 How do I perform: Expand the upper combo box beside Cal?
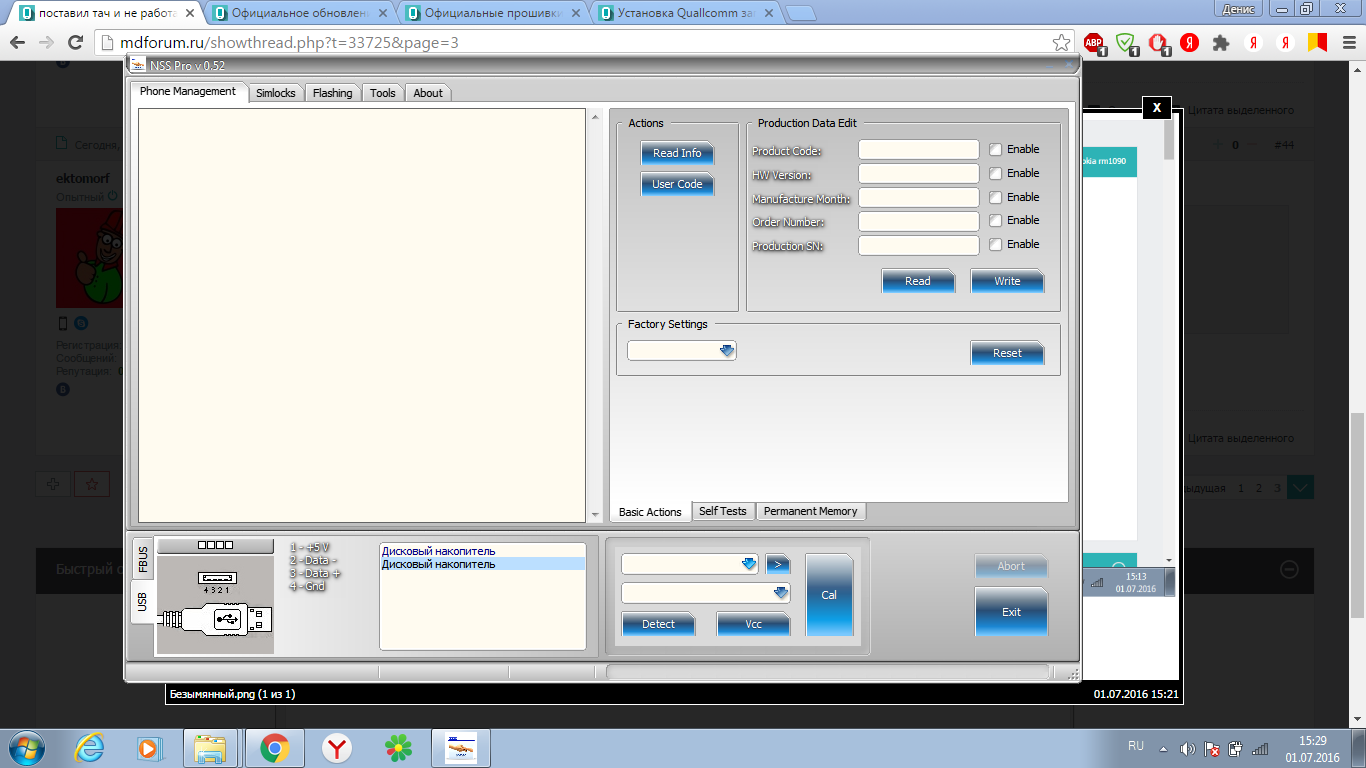click(749, 564)
